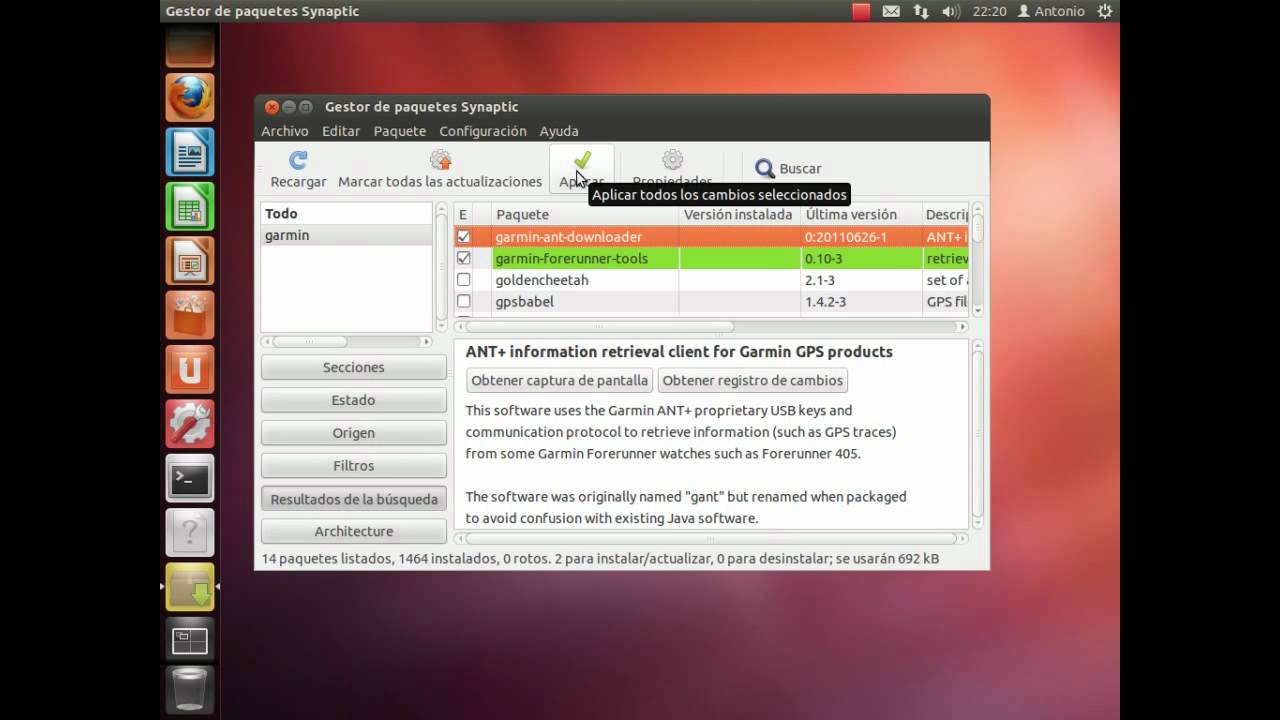Open the Archivo menu

(x=285, y=131)
